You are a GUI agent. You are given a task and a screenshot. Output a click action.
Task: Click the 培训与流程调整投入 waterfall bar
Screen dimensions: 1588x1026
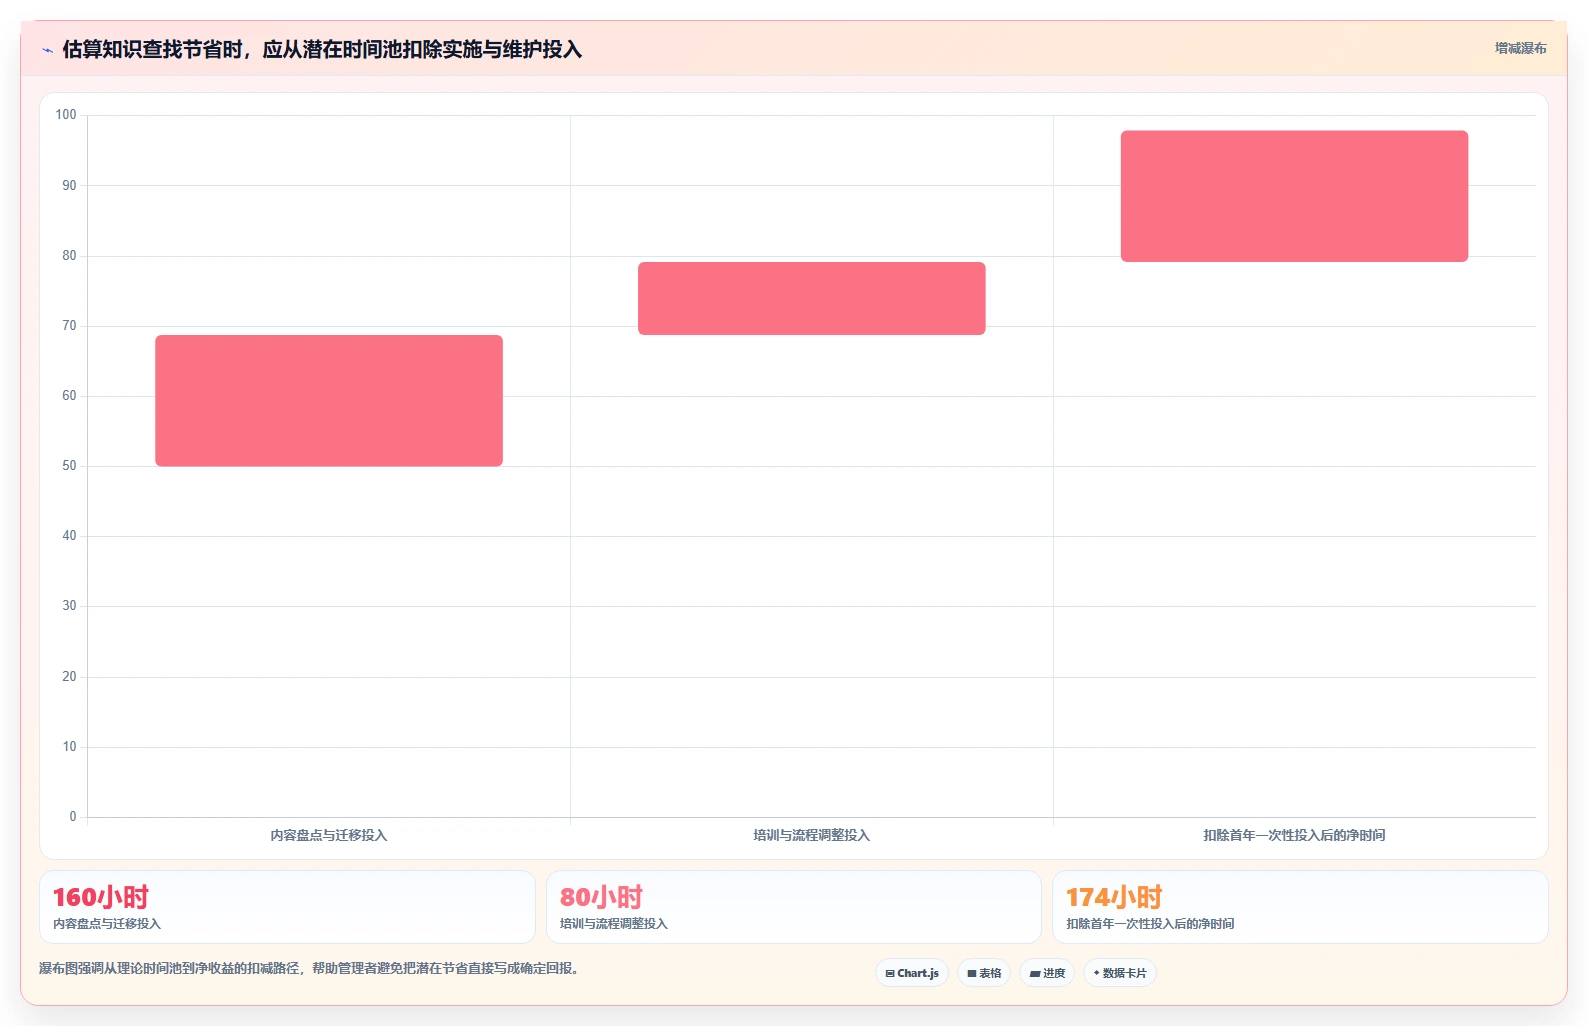pos(812,298)
